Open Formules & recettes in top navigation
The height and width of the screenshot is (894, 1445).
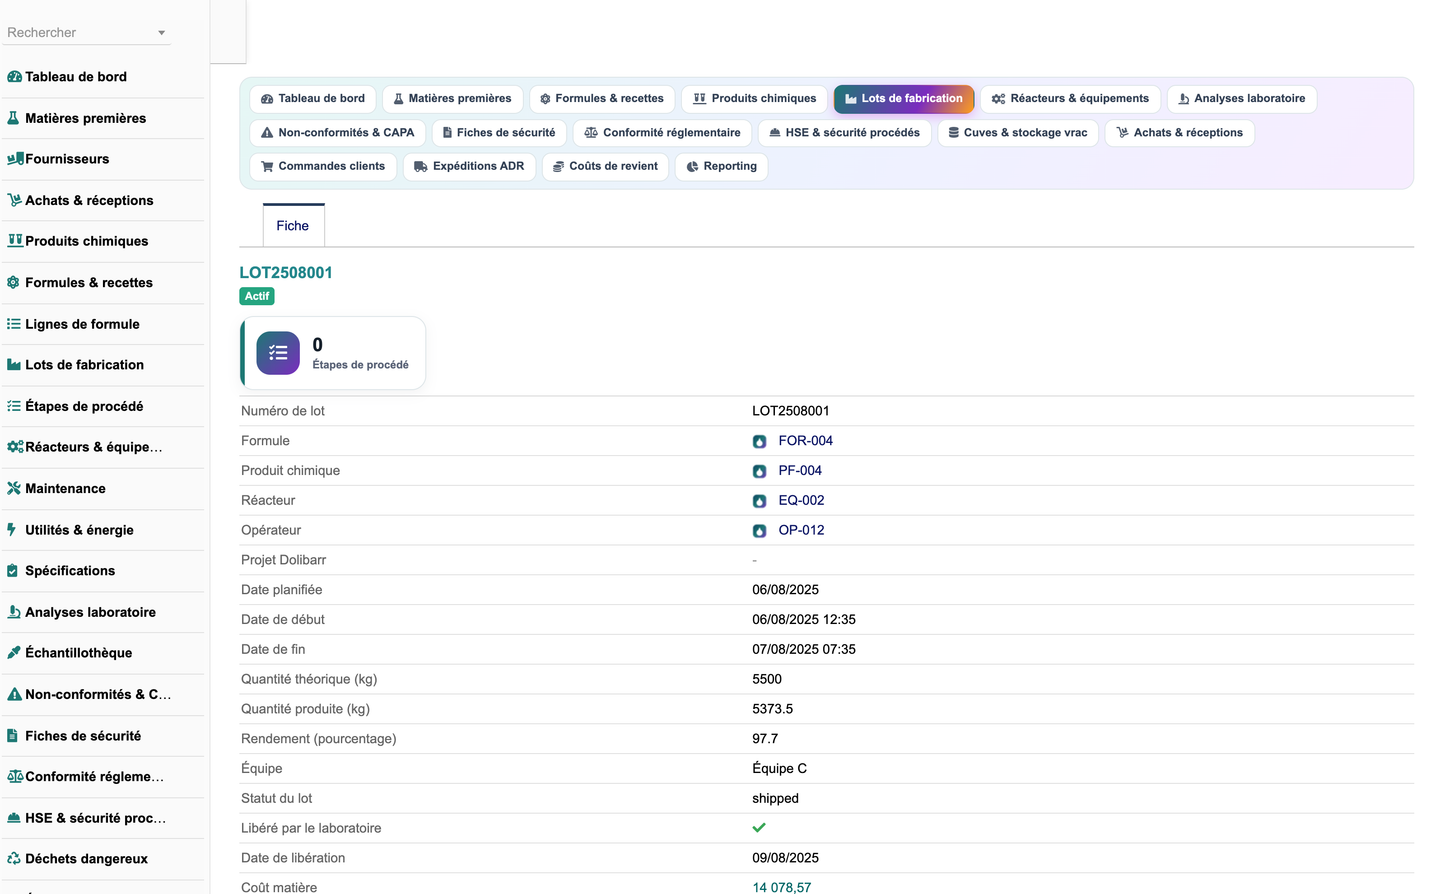point(602,99)
